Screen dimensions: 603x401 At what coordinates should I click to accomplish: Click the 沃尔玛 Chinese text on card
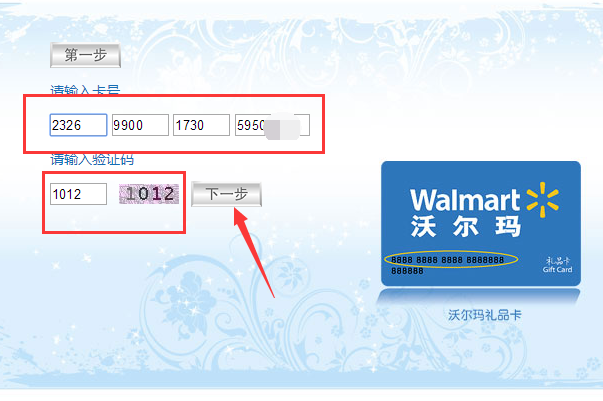(466, 226)
